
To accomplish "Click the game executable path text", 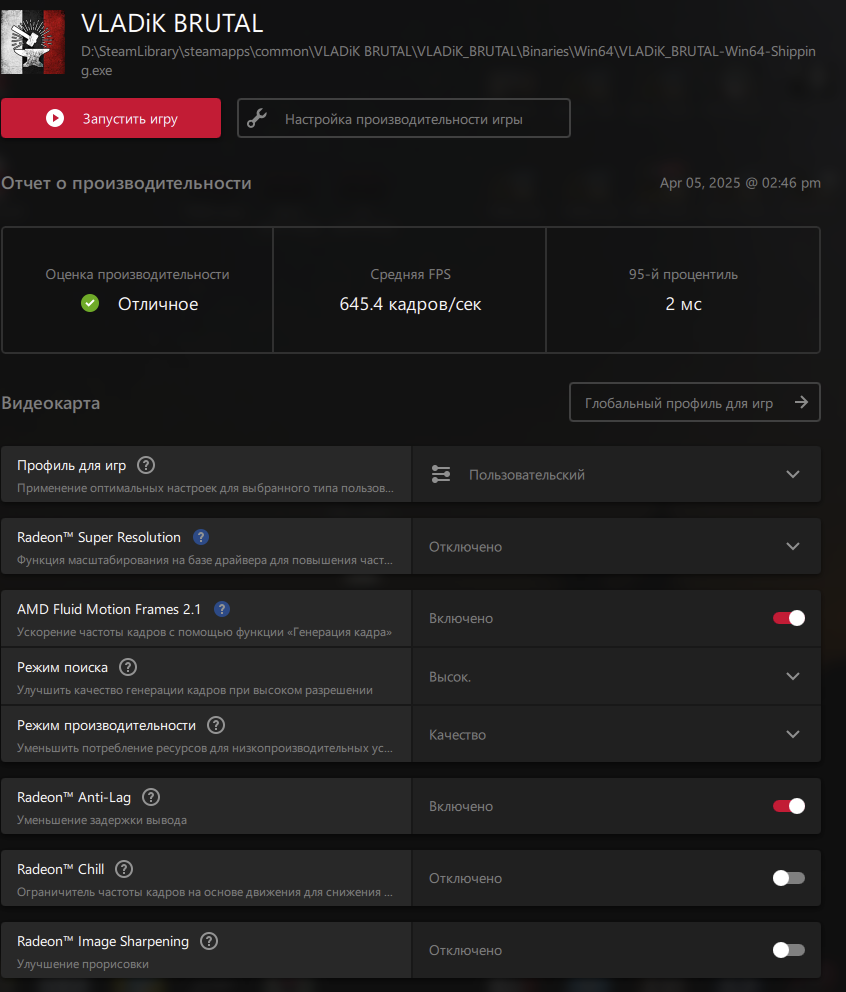I will (x=448, y=61).
